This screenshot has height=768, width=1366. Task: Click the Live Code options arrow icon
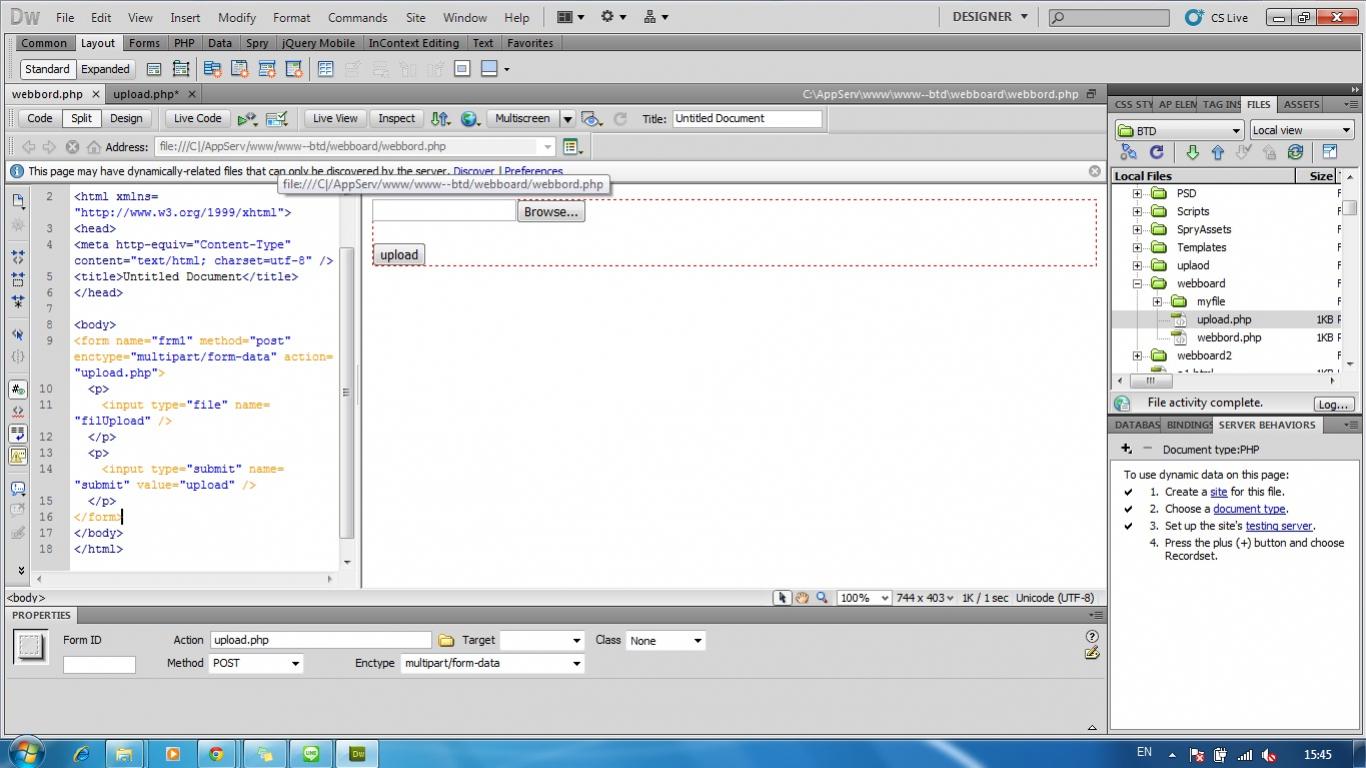(247, 118)
